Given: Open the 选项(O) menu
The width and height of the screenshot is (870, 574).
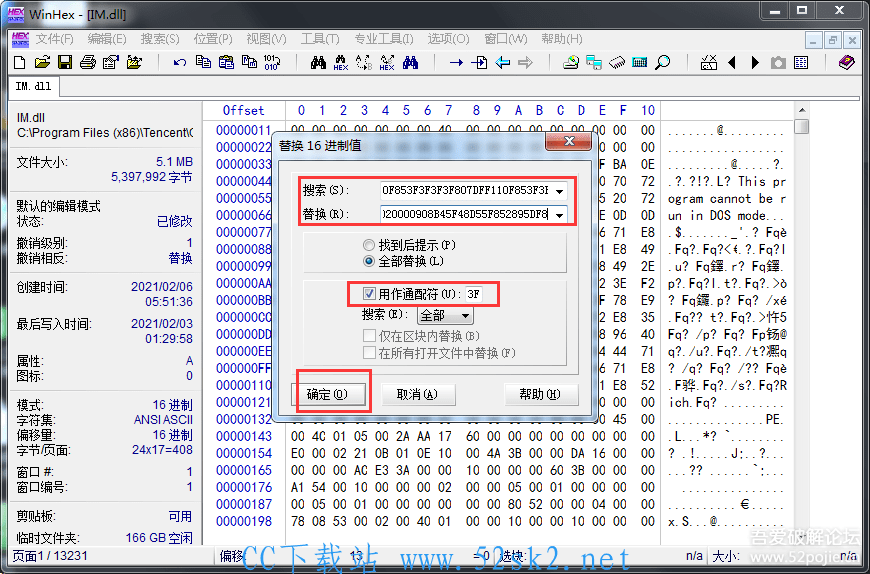Looking at the screenshot, I should coord(448,39).
